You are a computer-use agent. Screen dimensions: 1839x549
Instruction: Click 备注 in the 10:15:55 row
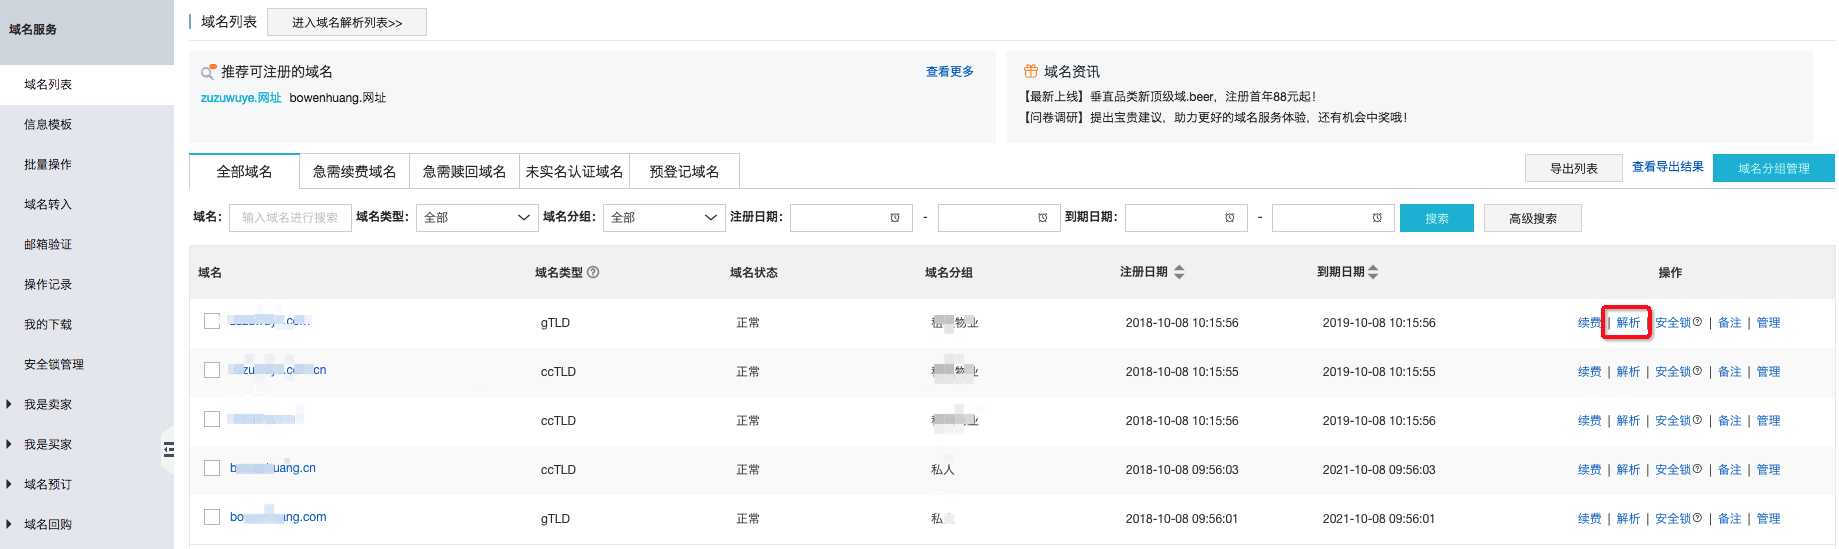coord(1729,372)
